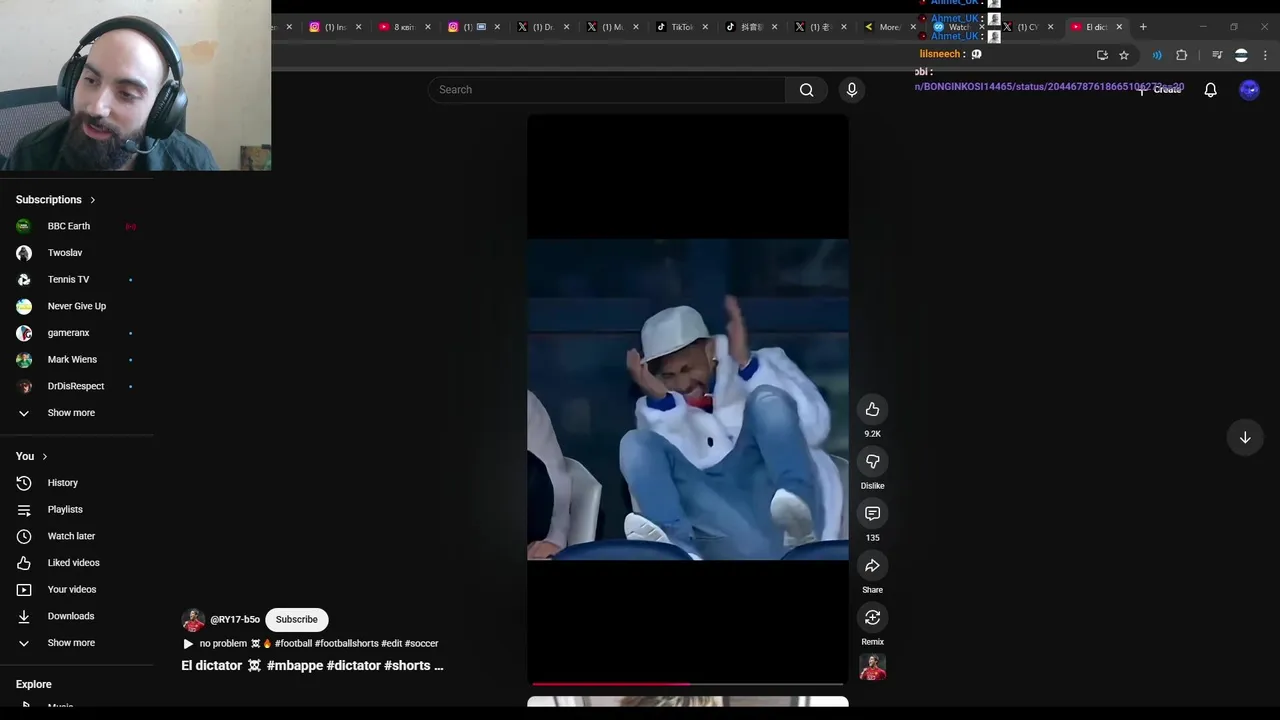Screen dimensions: 1280x720
Task: Open the #mbappe hashtag link
Action: [x=295, y=665]
